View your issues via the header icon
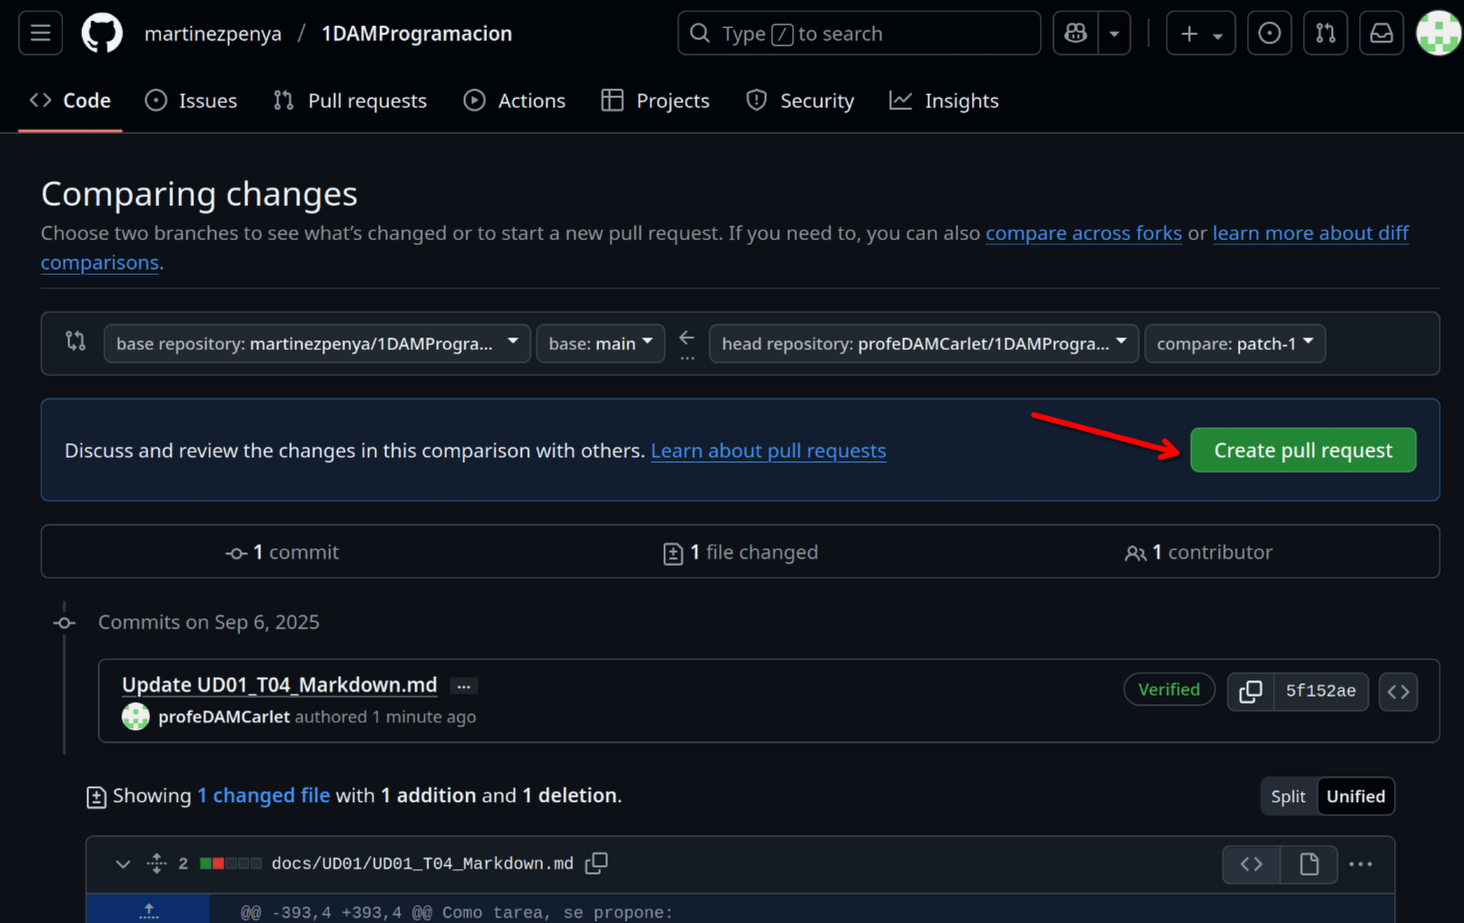Image resolution: width=1464 pixels, height=923 pixels. (1269, 32)
